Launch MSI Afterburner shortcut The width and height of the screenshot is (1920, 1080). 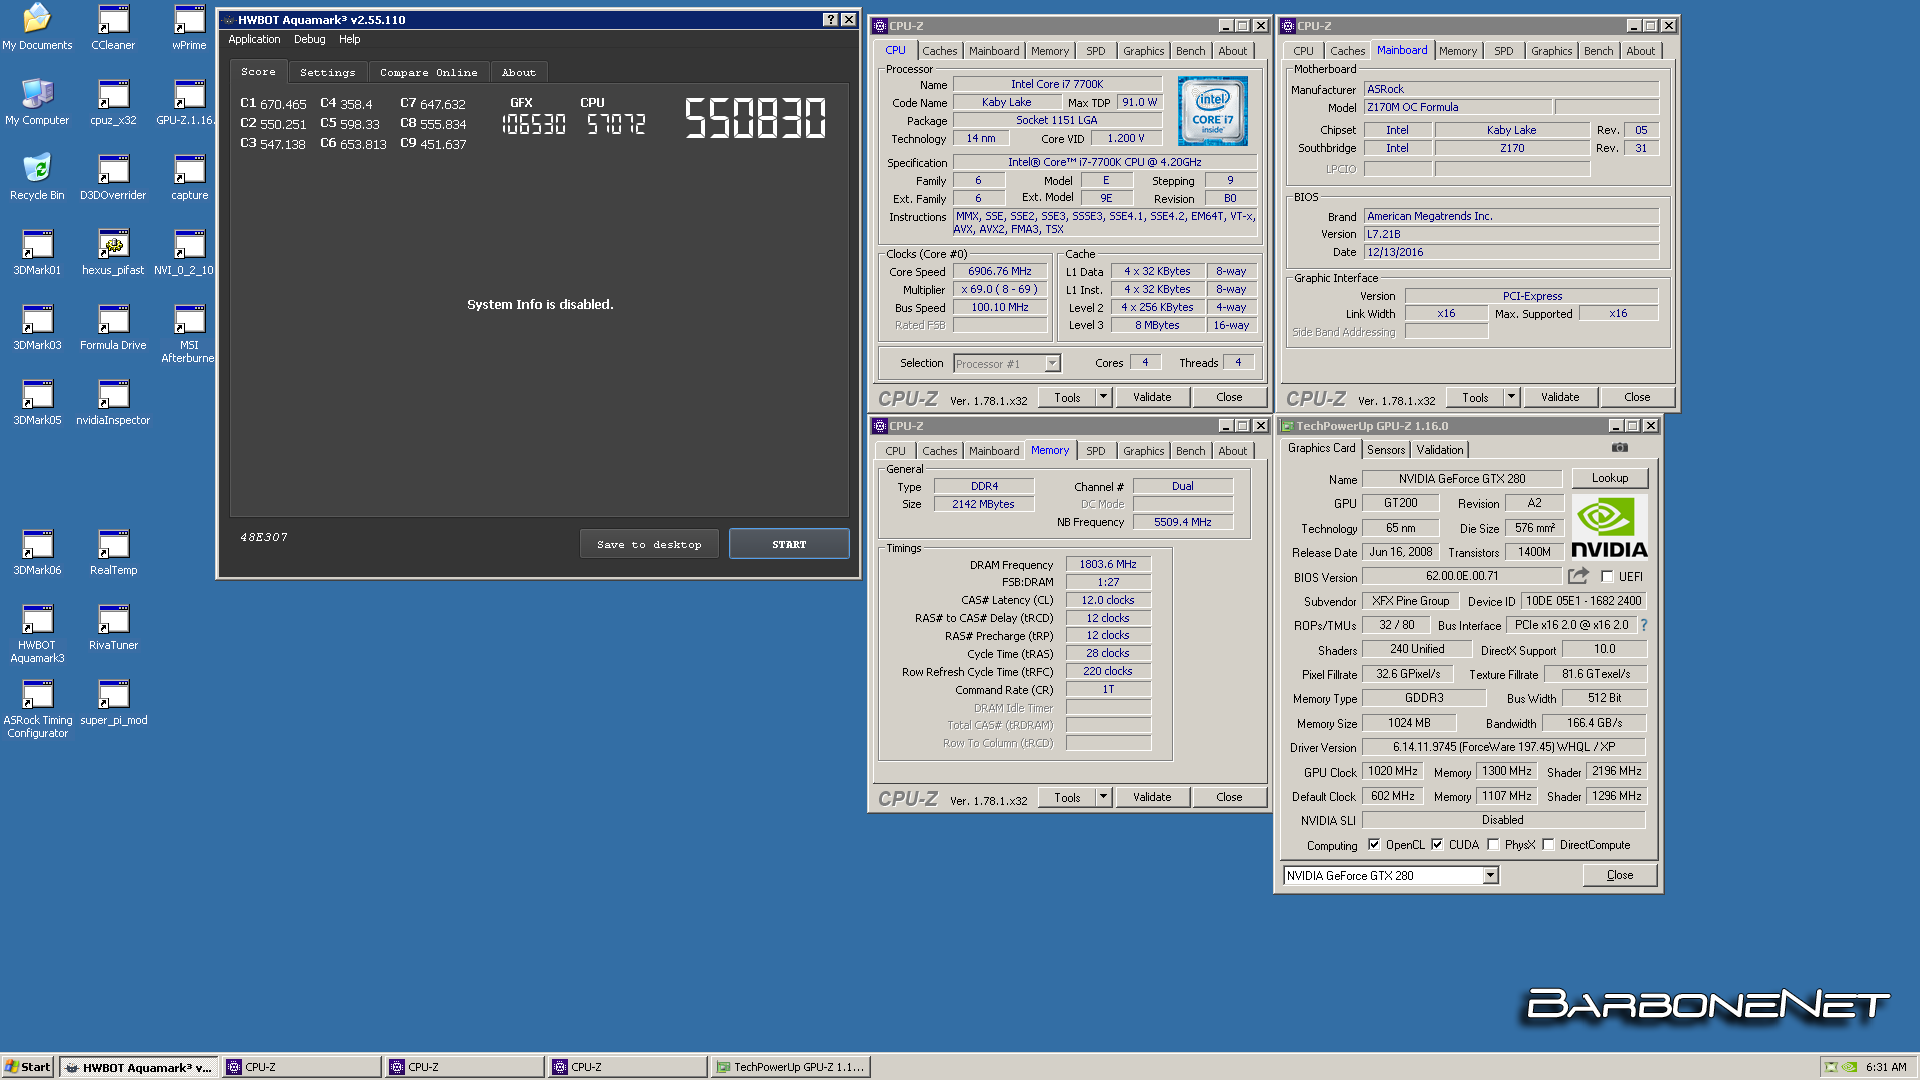tap(188, 333)
